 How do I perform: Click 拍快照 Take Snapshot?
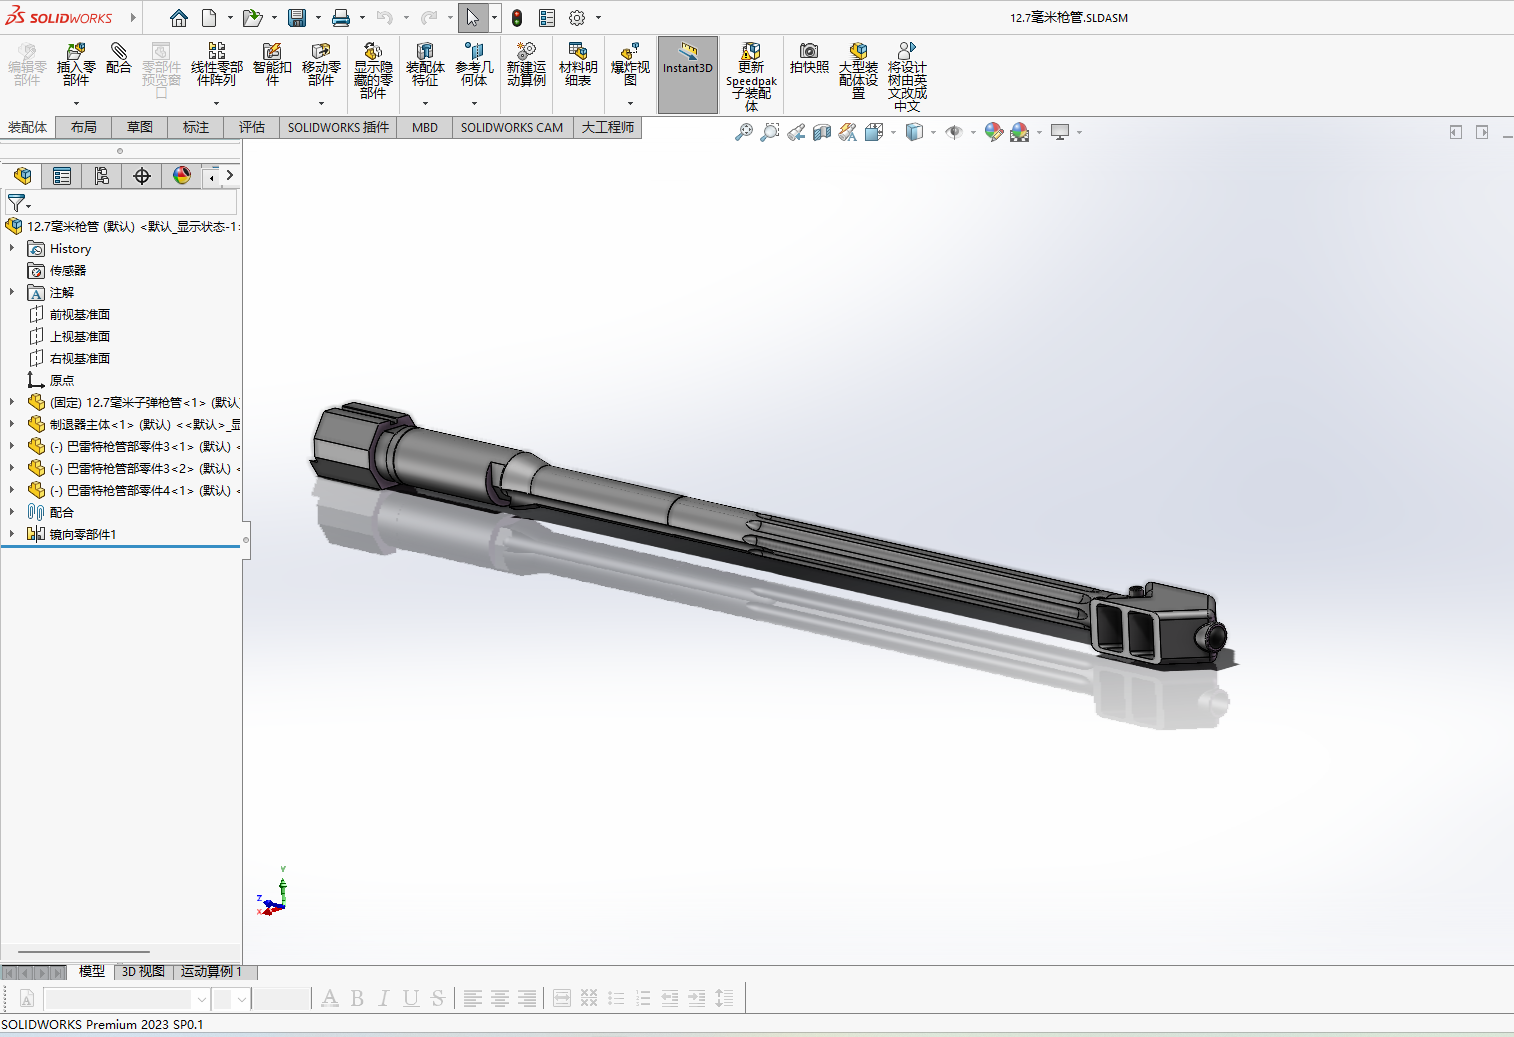tap(809, 58)
